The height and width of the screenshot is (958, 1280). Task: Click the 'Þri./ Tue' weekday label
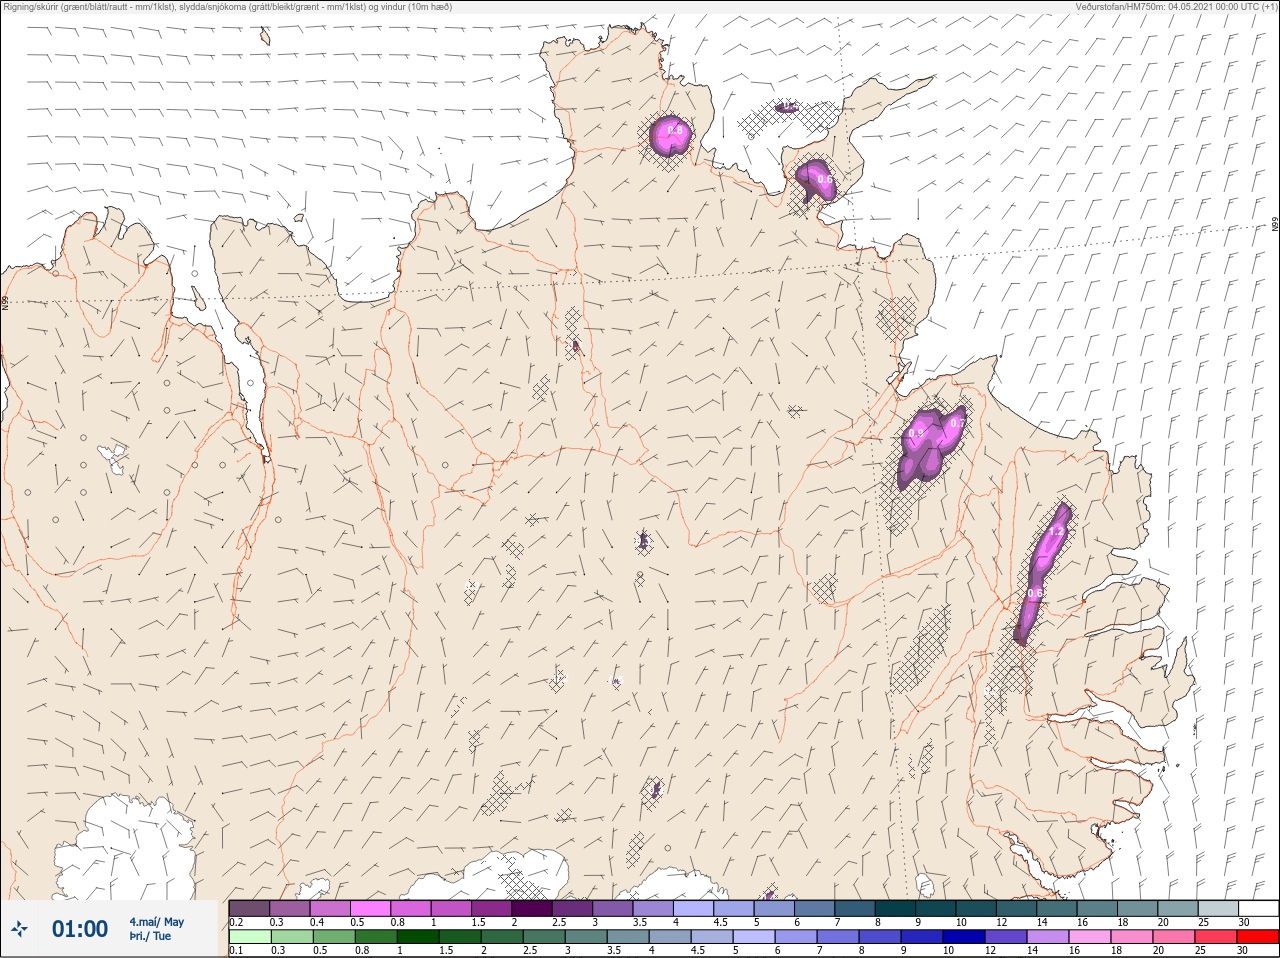point(150,937)
